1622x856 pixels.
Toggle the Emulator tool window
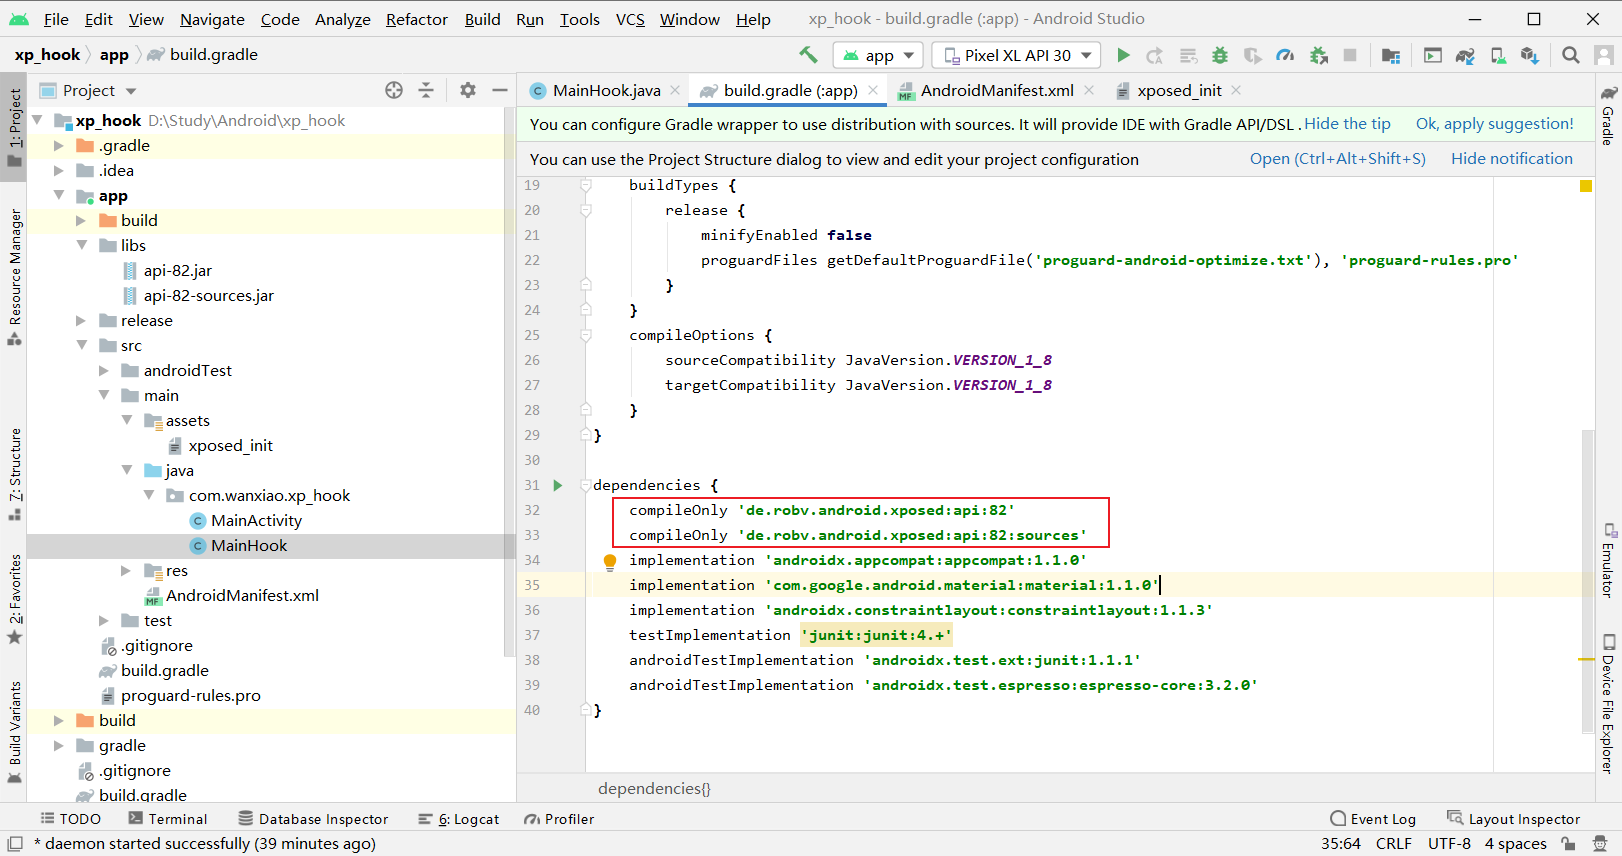(x=1608, y=560)
